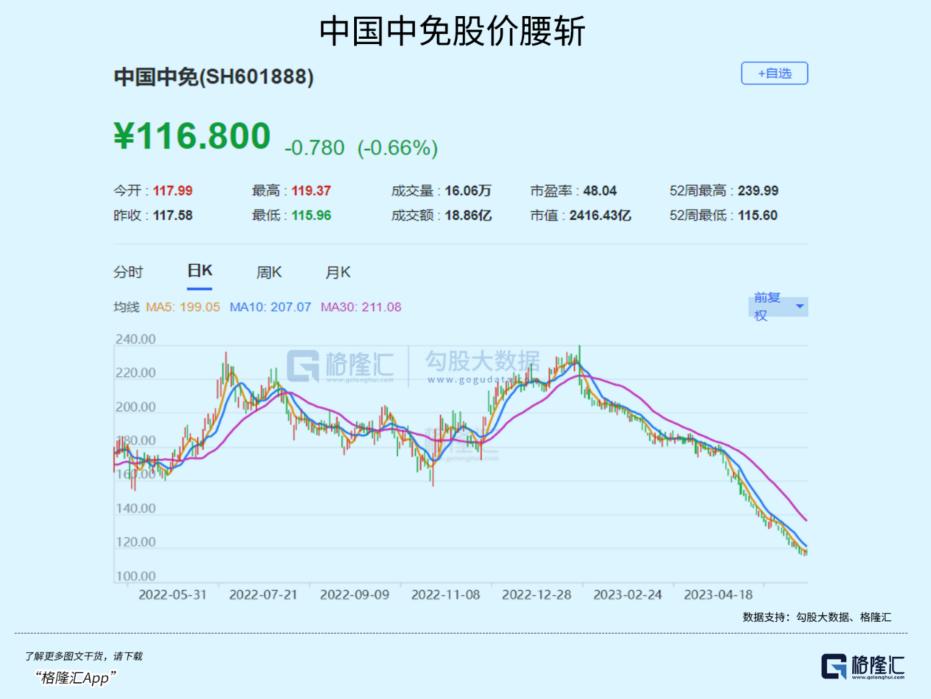Click y-axis label 120.00
The width and height of the screenshot is (931, 699).
[135, 542]
